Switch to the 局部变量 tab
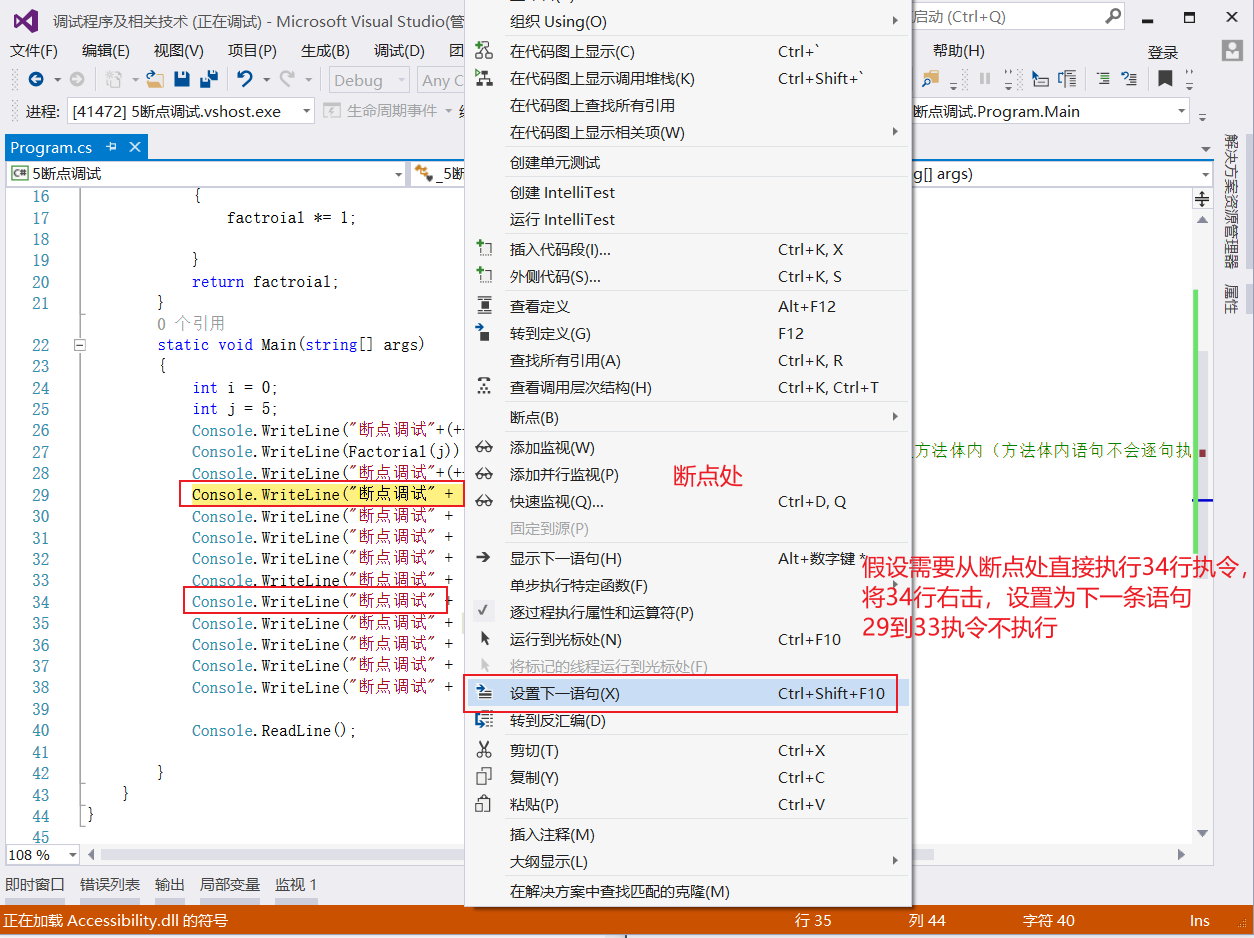This screenshot has height=938, width=1254. (230, 884)
